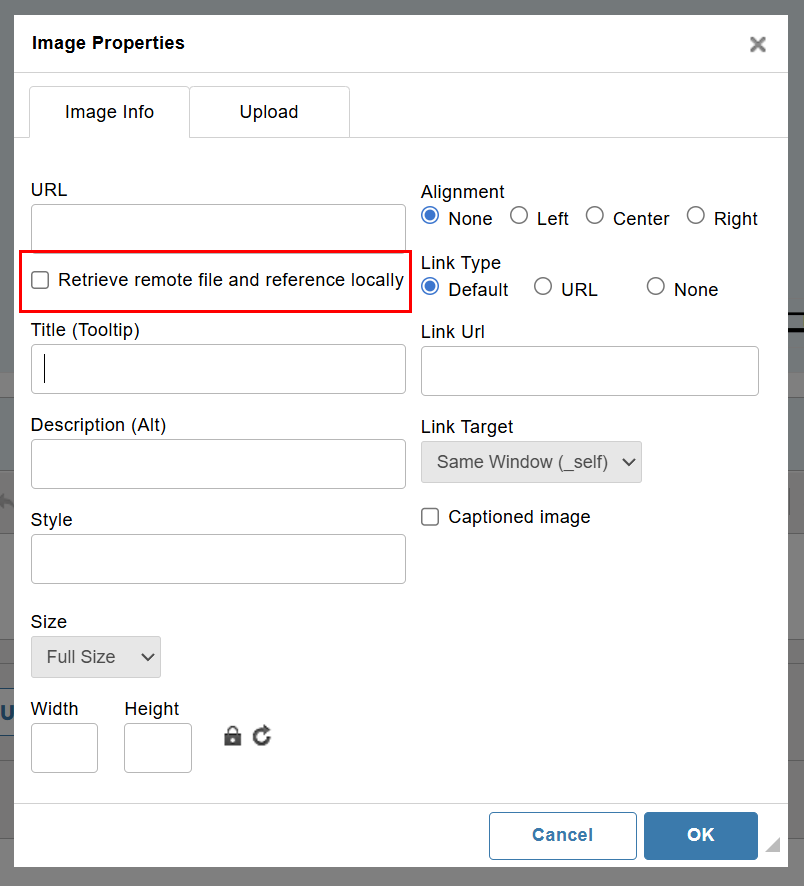This screenshot has height=886, width=804.
Task: Expand the Full Size dropdown
Action: point(96,657)
